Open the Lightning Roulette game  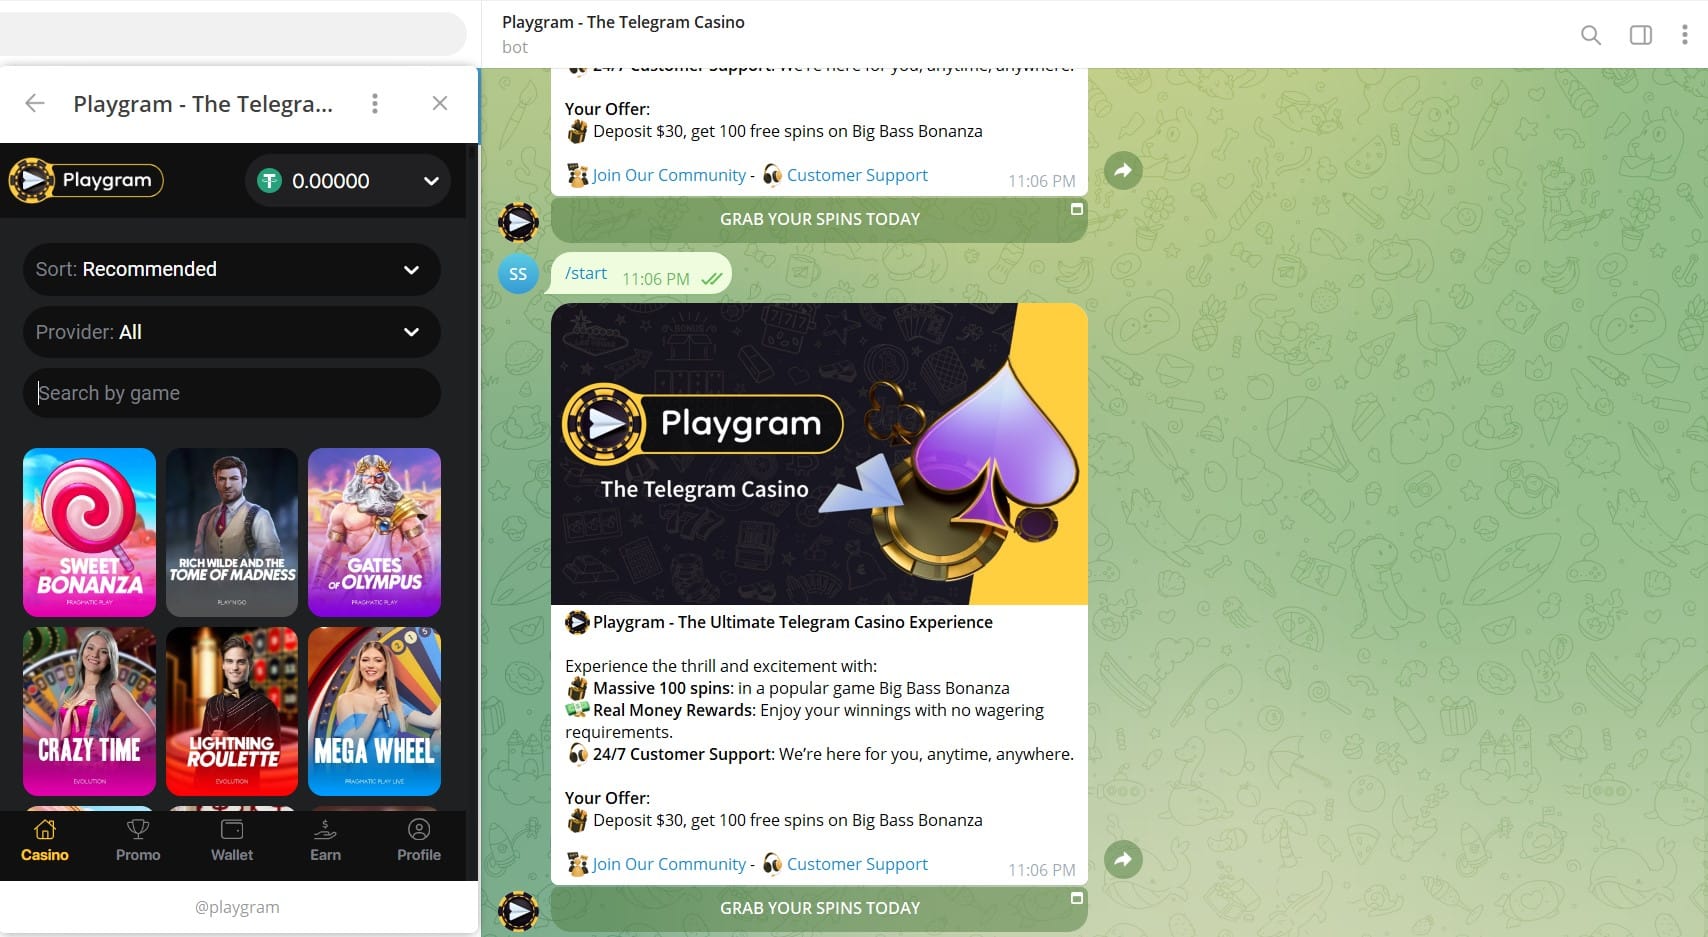coord(232,711)
